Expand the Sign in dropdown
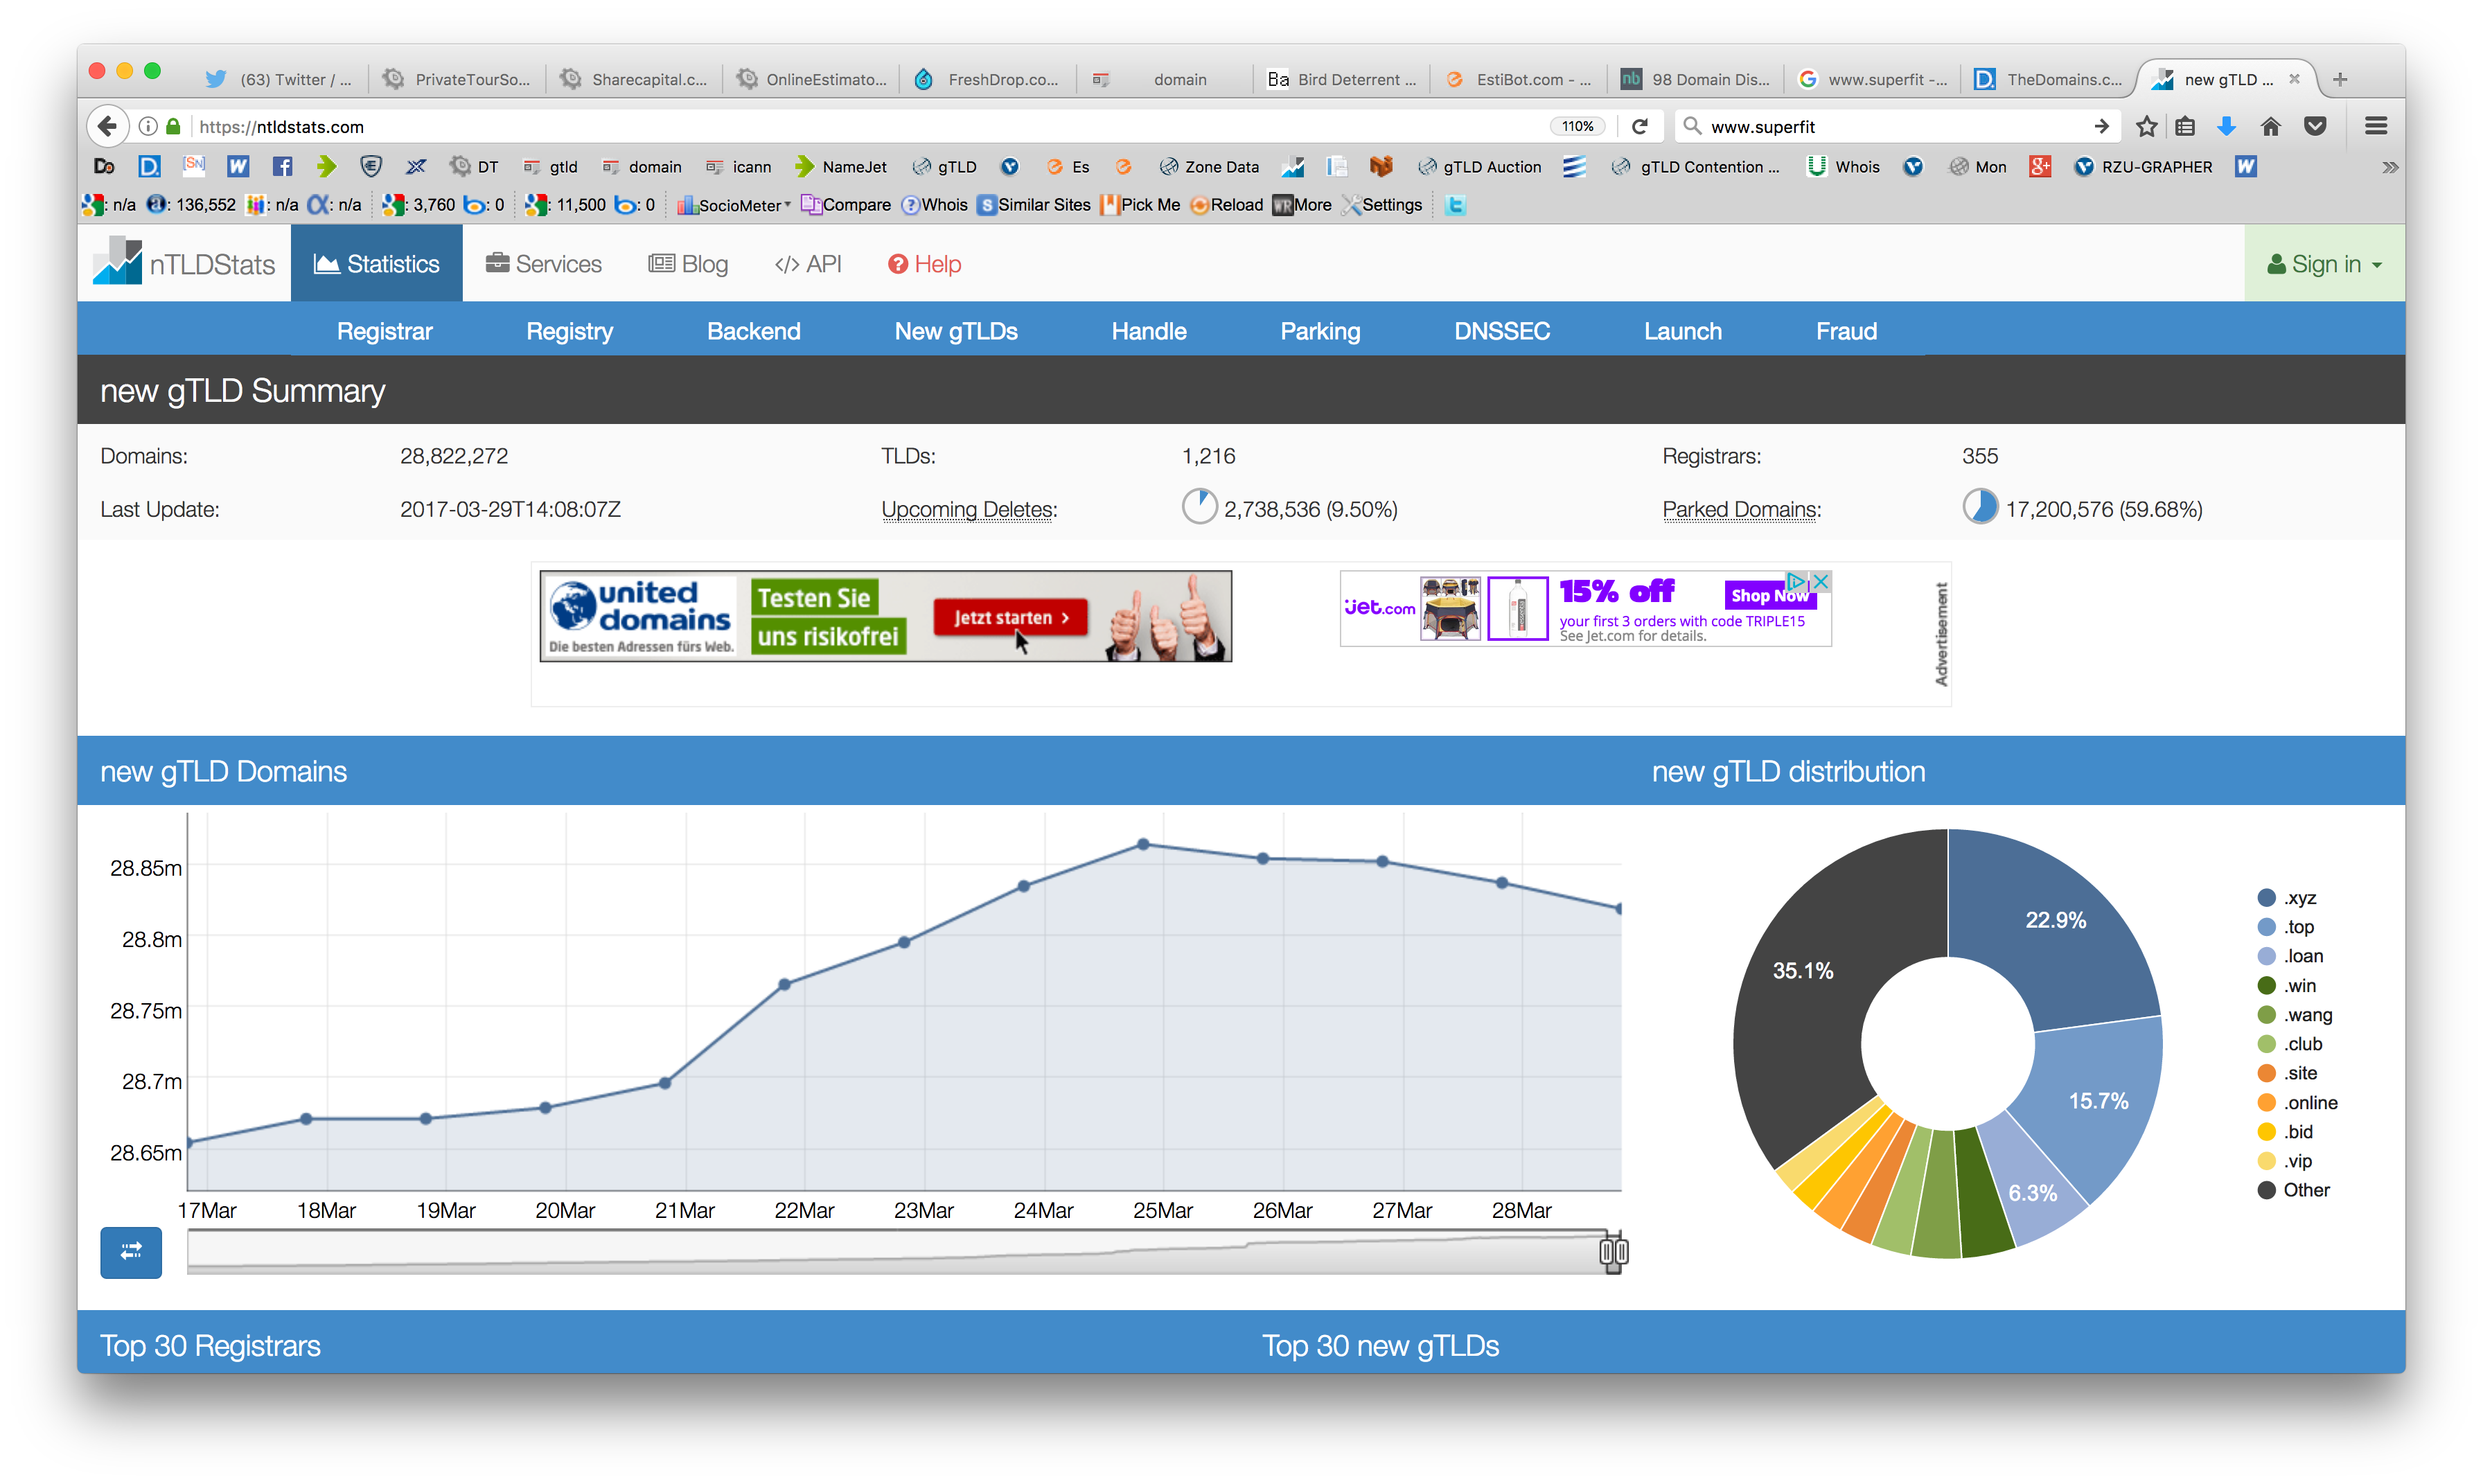The height and width of the screenshot is (1484, 2483). pos(2324,264)
